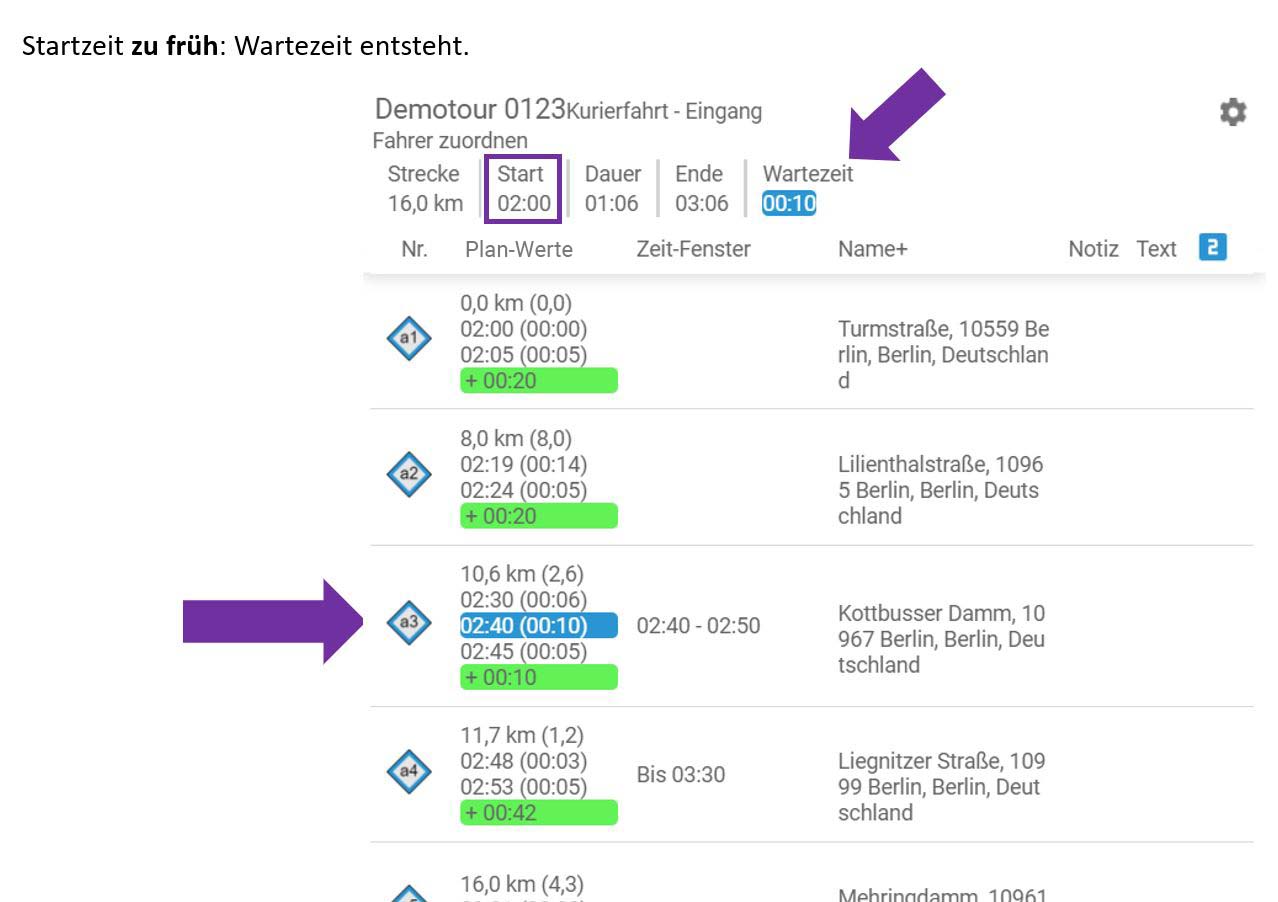Click the Plan-Werte column header
1278x902 pixels.
pyautogui.click(x=518, y=249)
